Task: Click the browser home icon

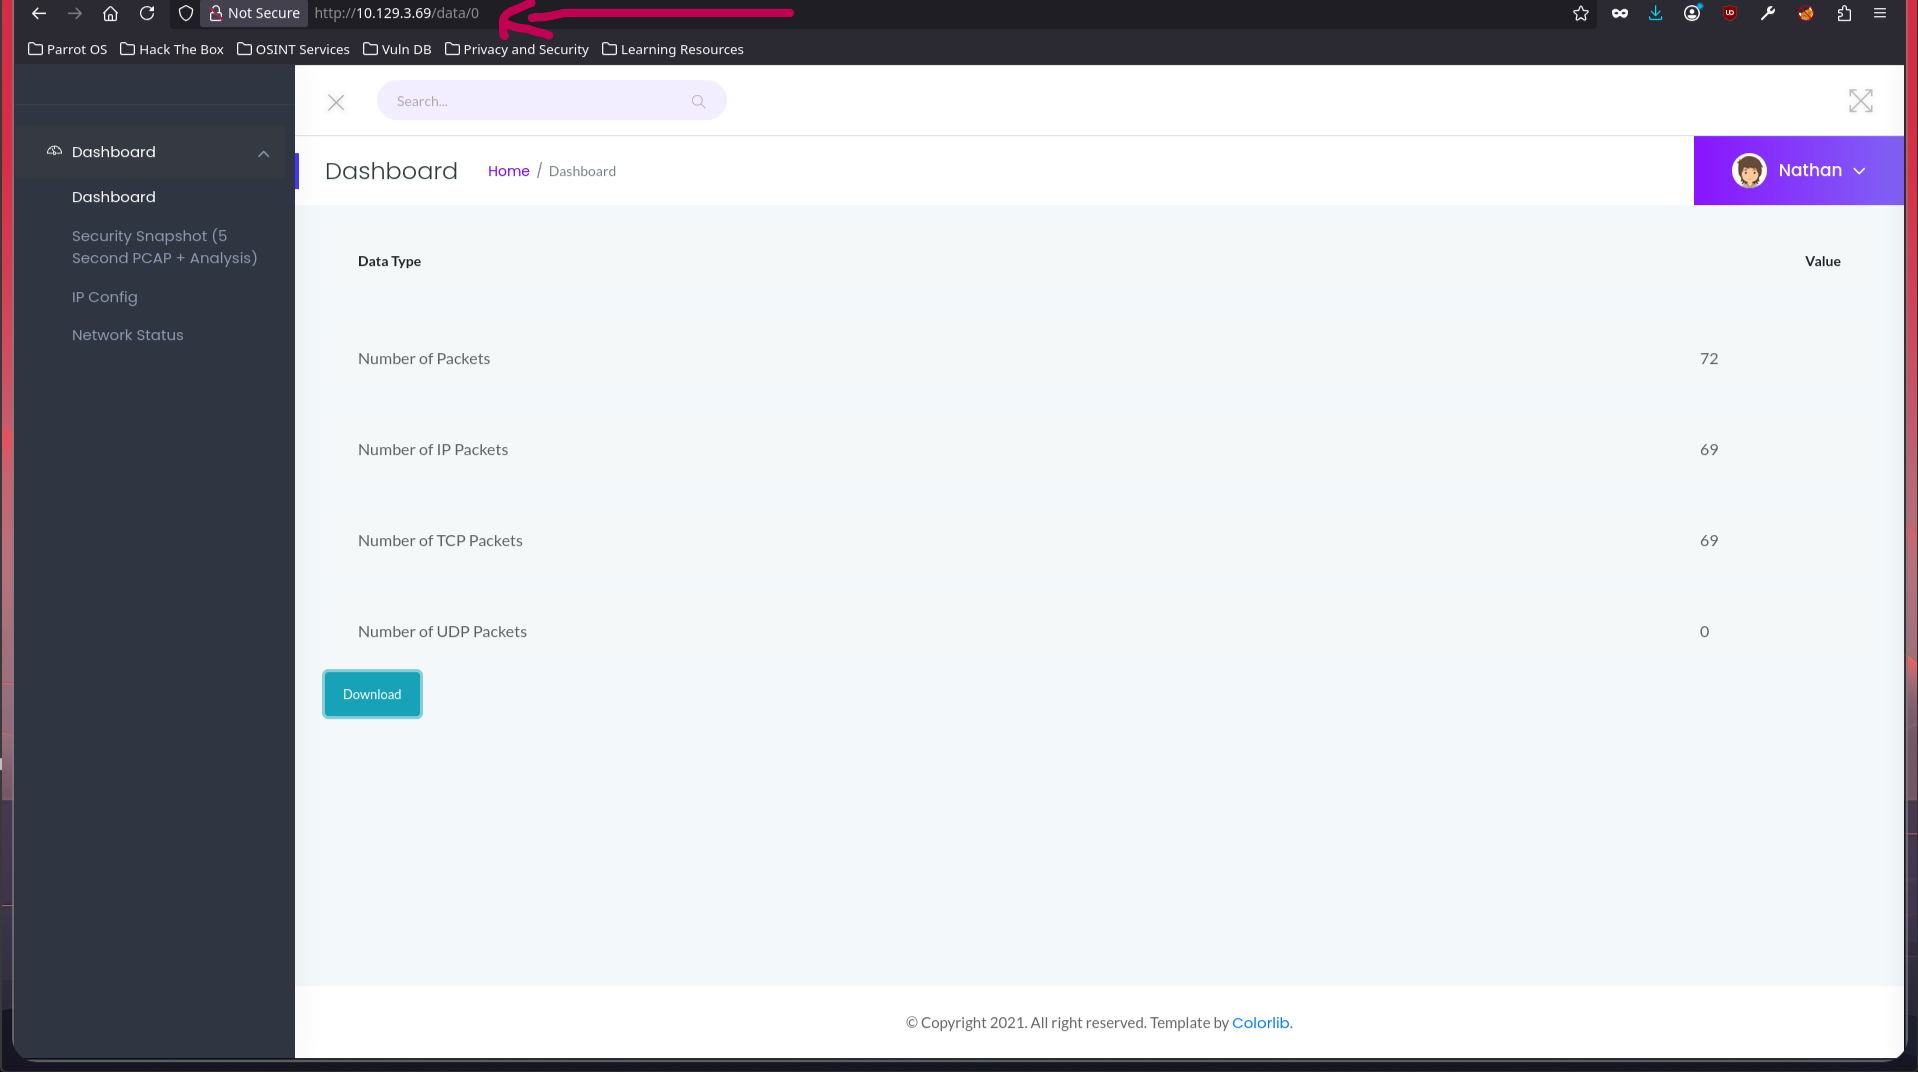Action: point(111,13)
